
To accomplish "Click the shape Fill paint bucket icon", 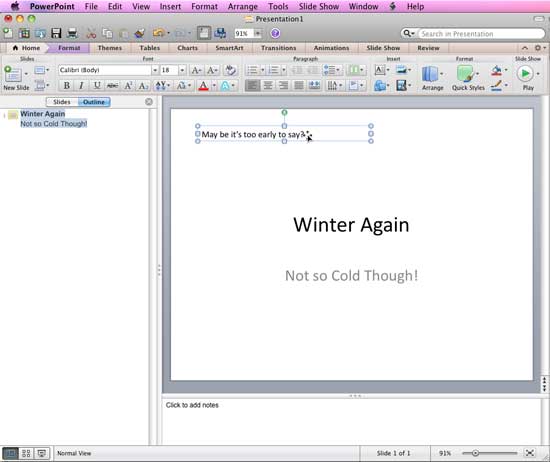I will 496,71.
